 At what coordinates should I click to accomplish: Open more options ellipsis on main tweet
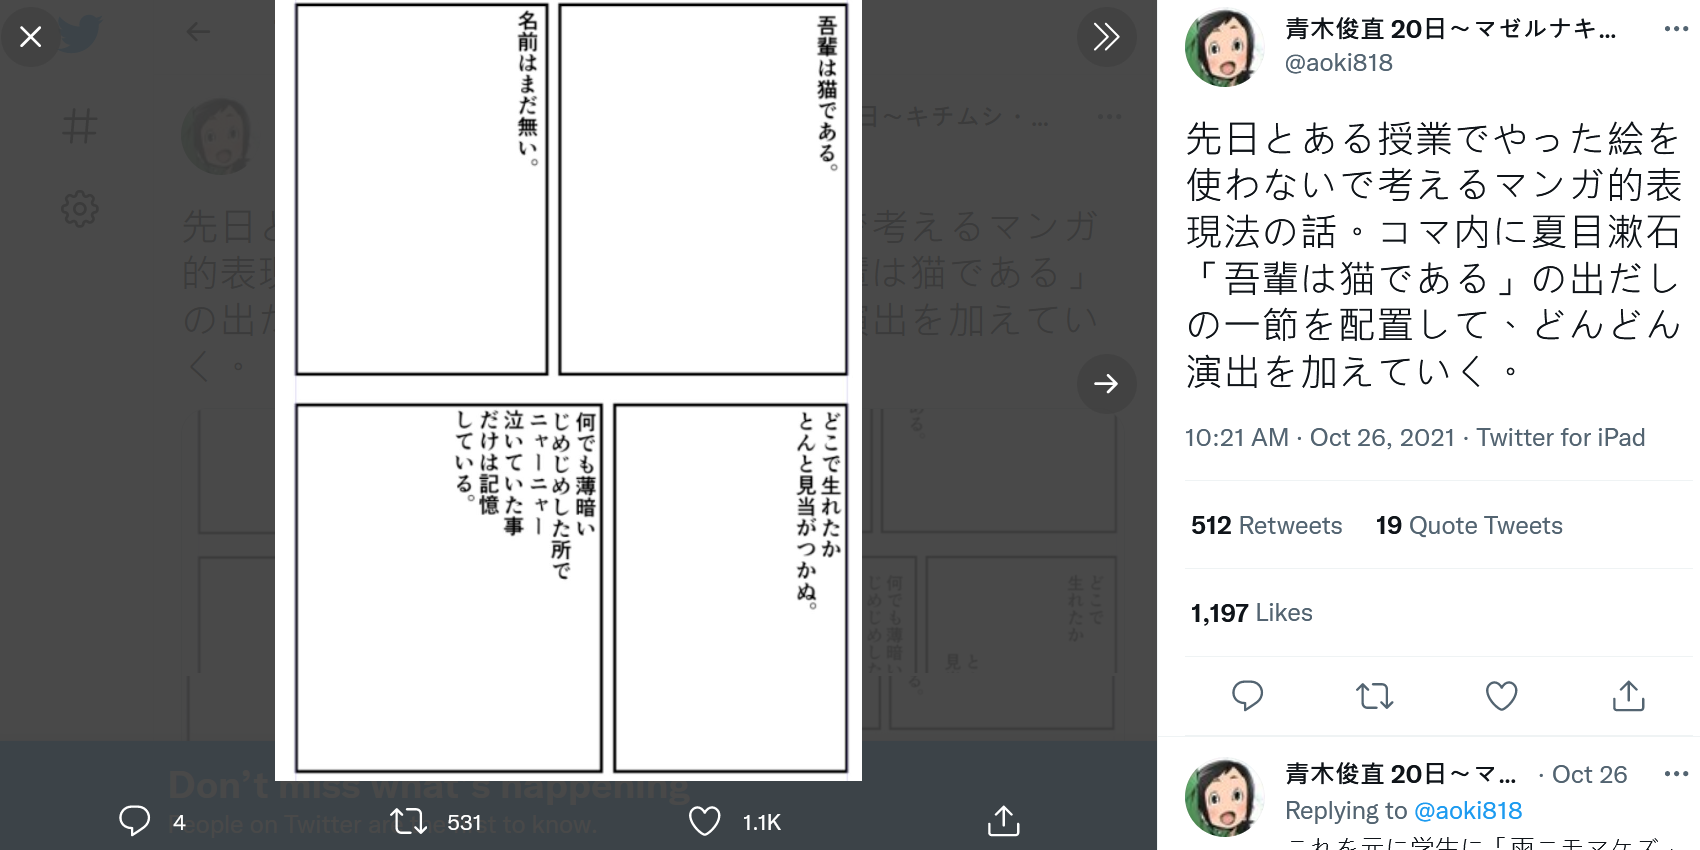click(1676, 29)
